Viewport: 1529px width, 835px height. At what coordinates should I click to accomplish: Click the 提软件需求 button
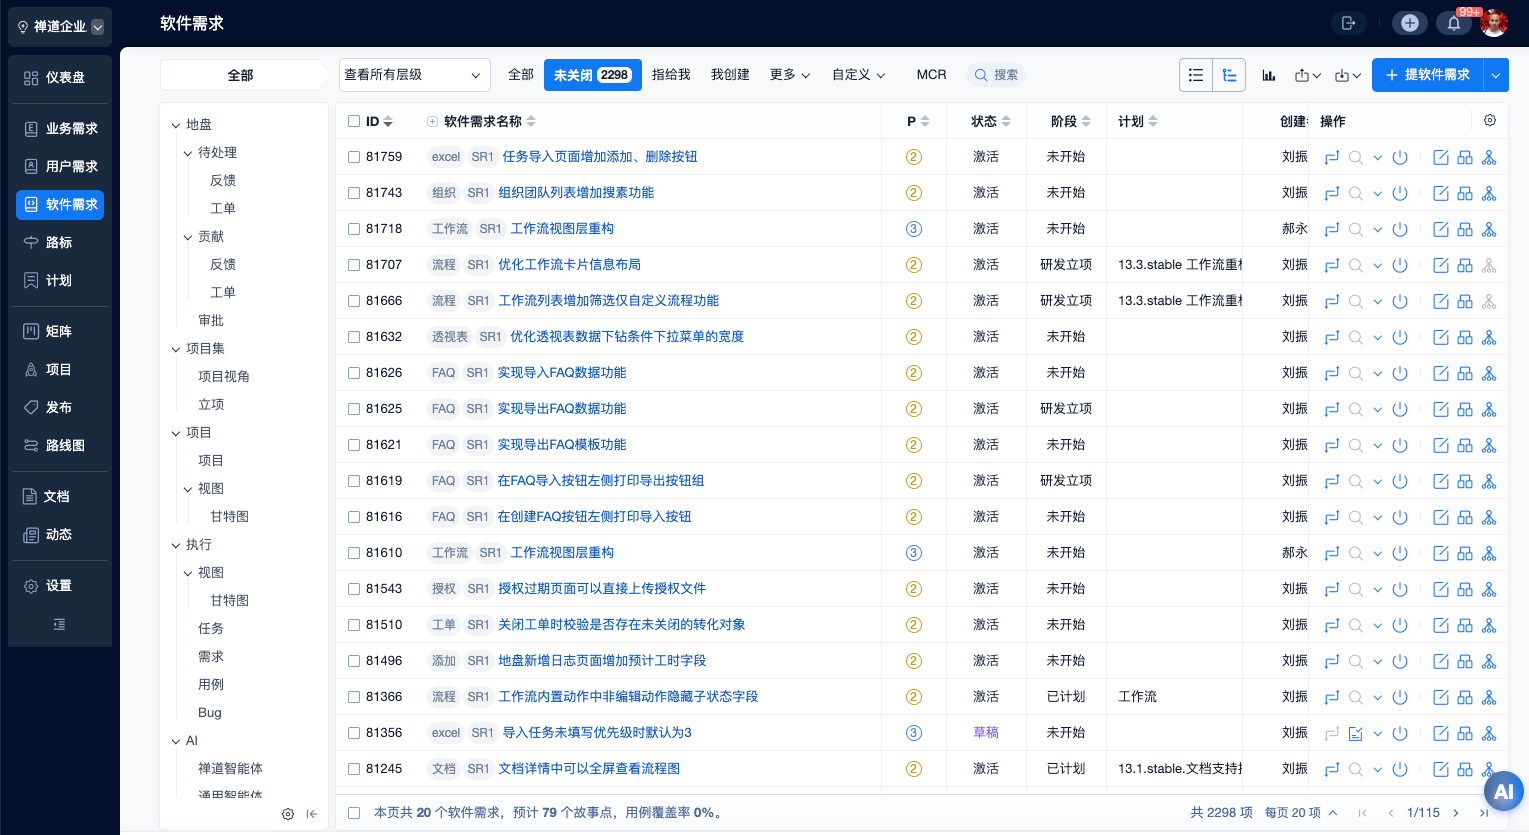1427,75
